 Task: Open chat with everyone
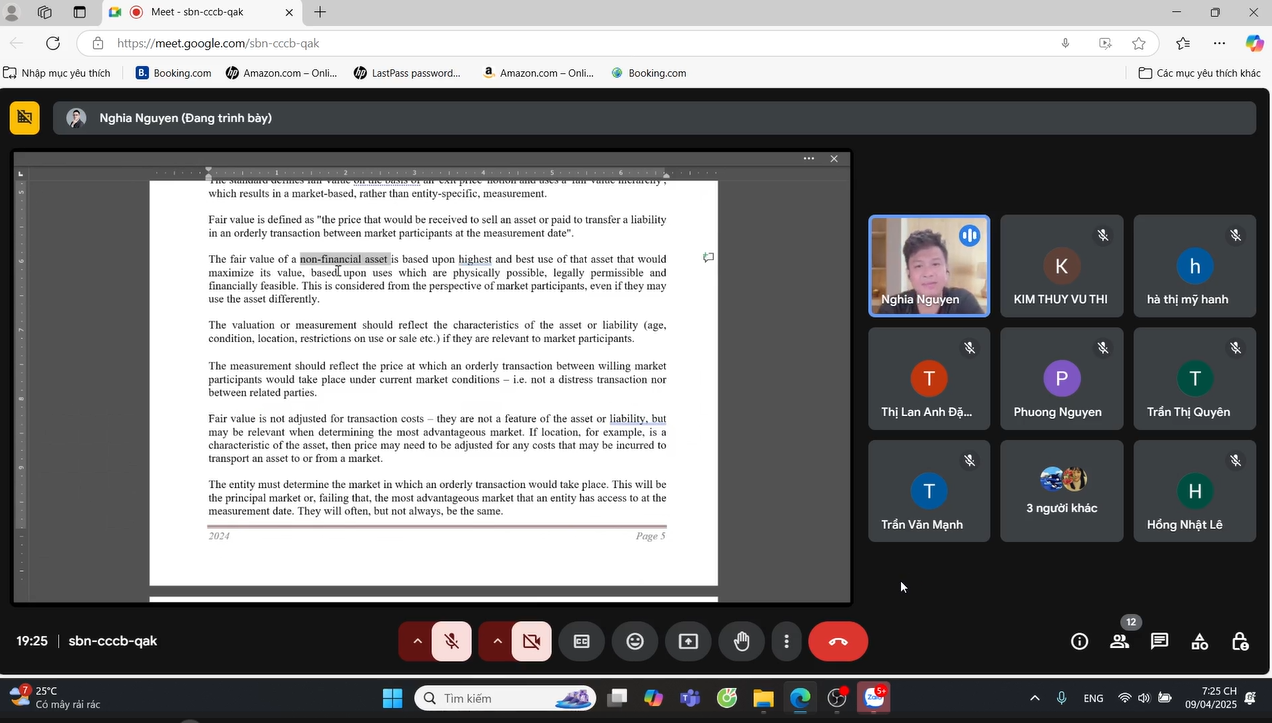click(1159, 641)
